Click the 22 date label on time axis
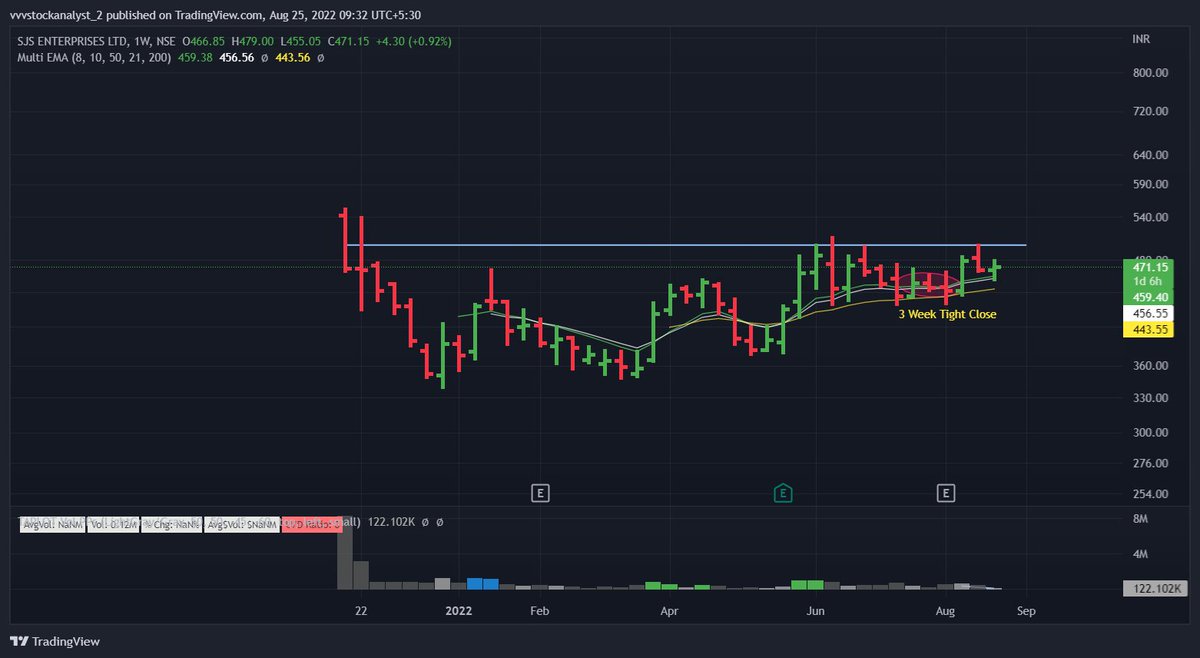Screen dimensions: 1200x658 (361, 609)
